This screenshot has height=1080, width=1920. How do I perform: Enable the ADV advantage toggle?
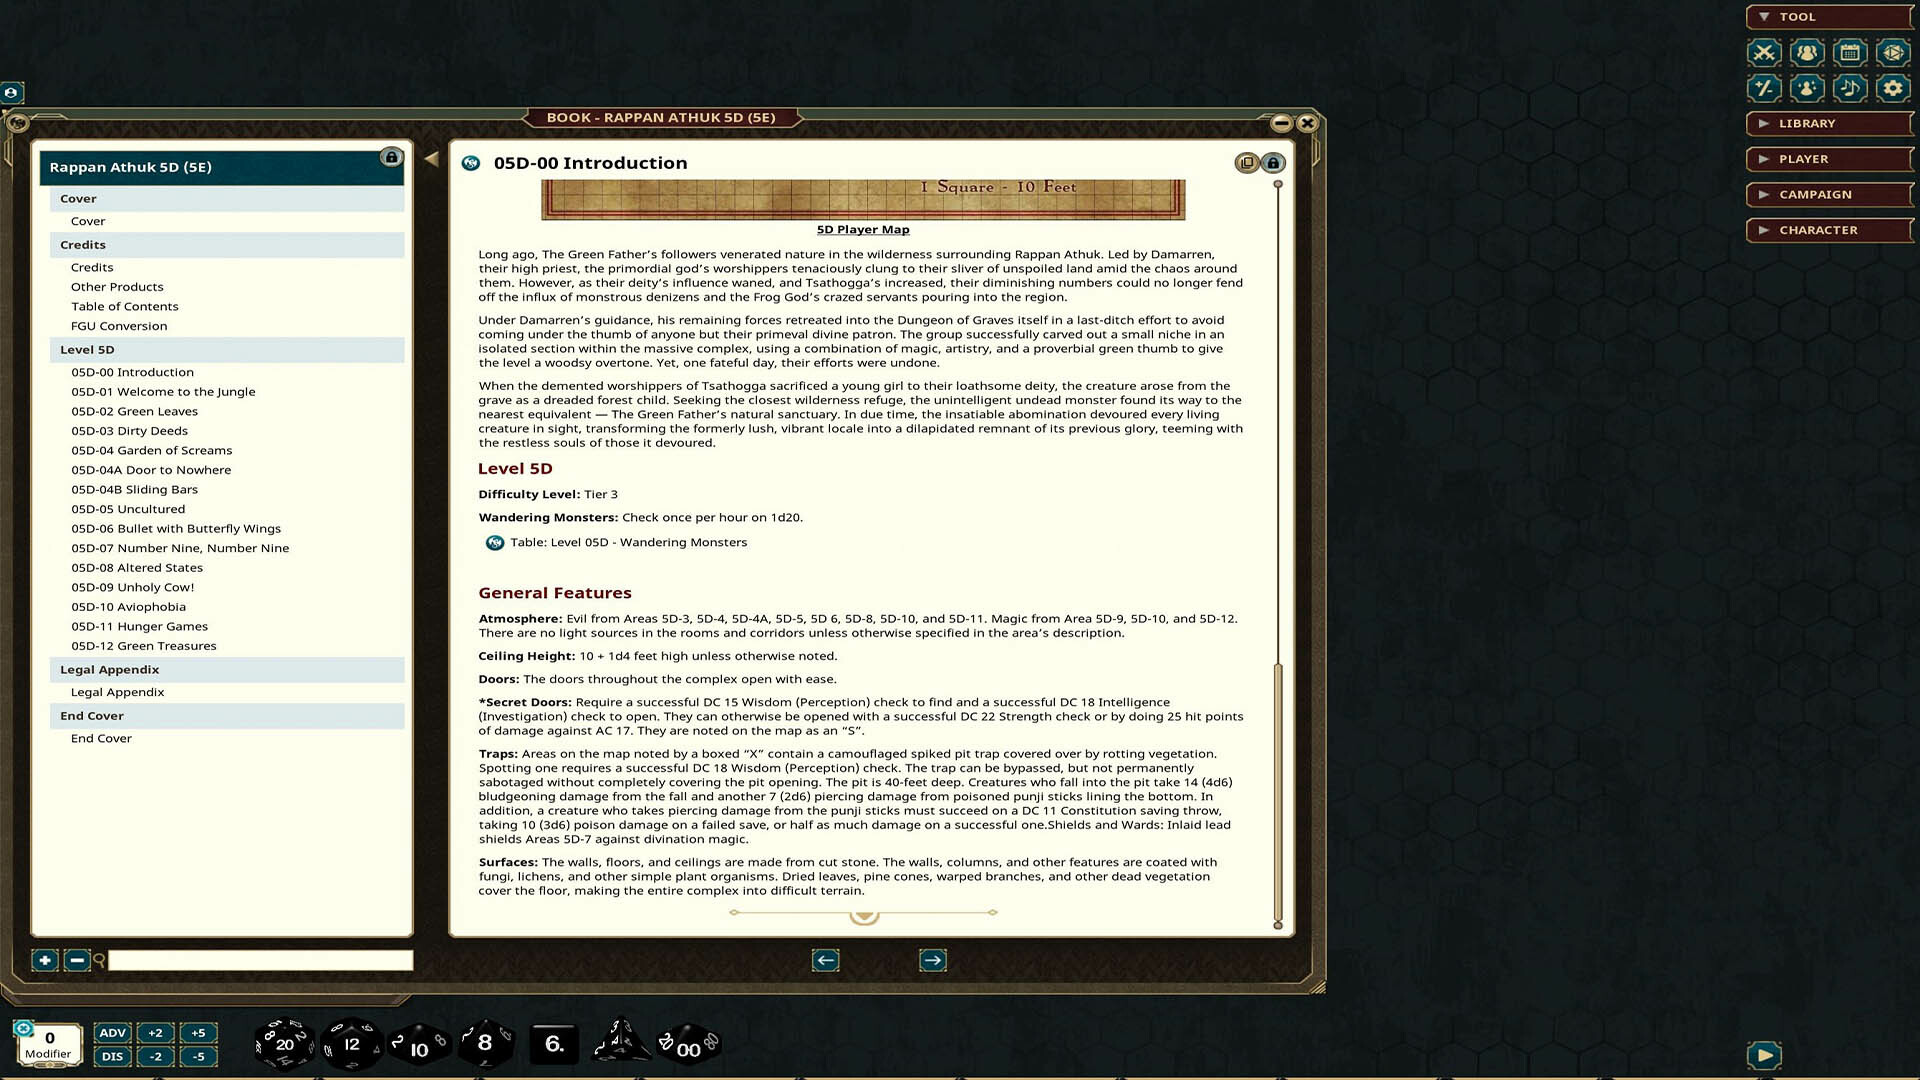tap(112, 1033)
